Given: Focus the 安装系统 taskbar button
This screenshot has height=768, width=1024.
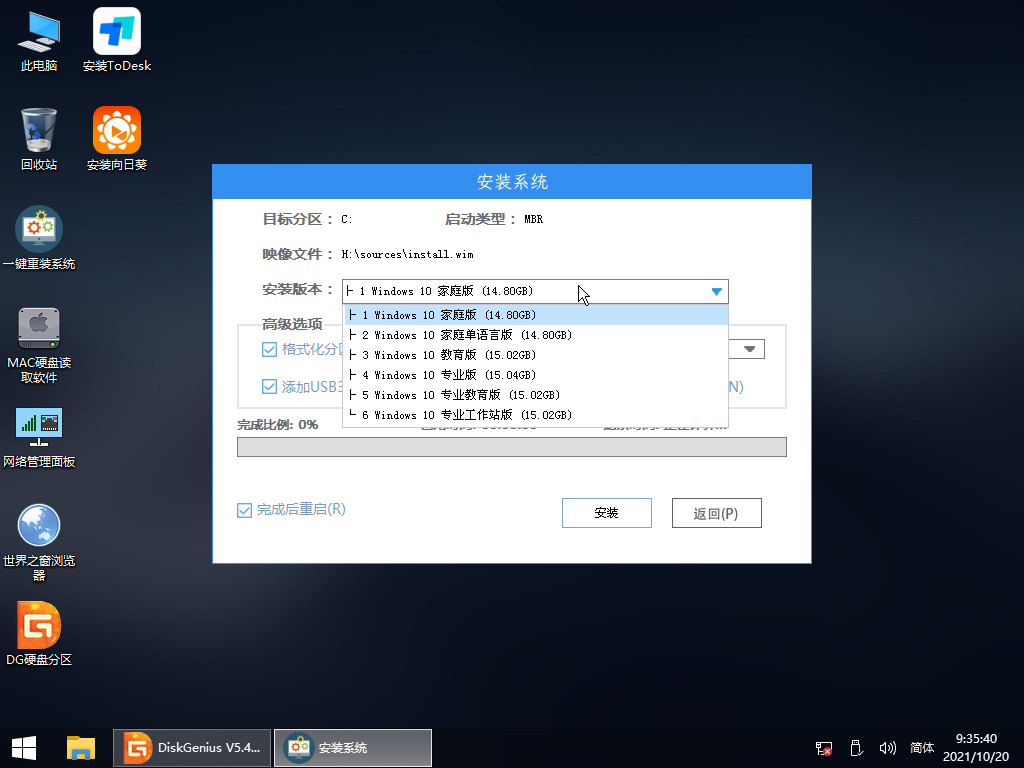Looking at the screenshot, I should 352,748.
